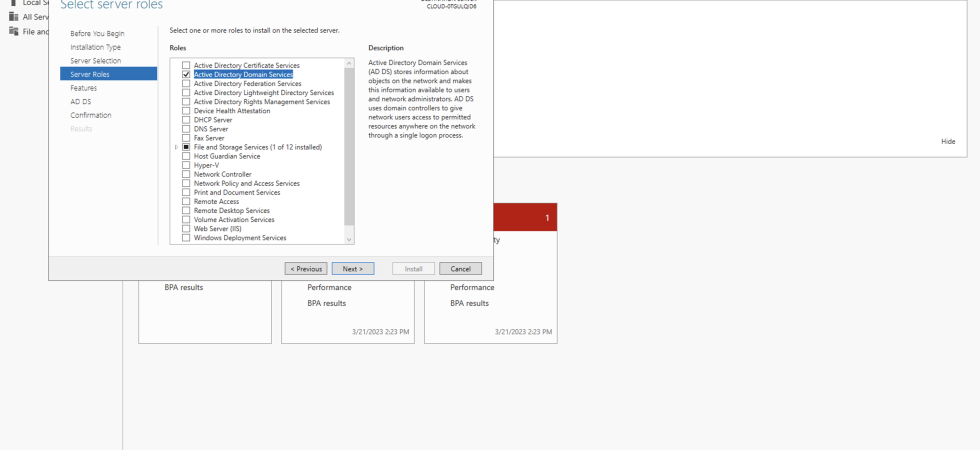Viewport: 980px width, 450px height.
Task: Tick the Active Directory Certificate Services checkbox
Action: [186, 65]
